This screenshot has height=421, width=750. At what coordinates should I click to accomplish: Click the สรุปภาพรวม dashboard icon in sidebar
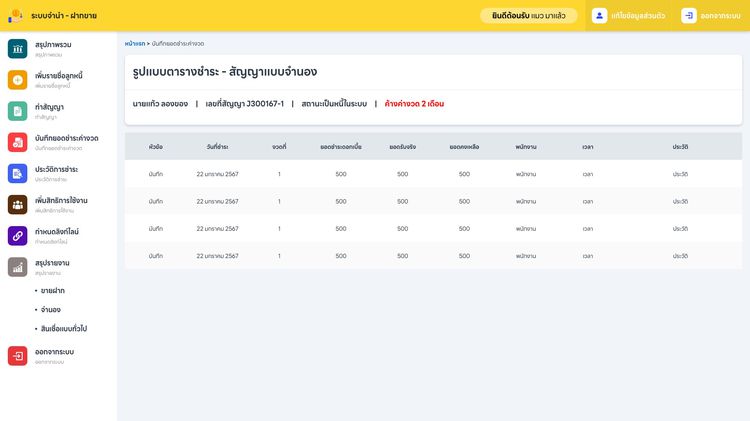[17, 48]
